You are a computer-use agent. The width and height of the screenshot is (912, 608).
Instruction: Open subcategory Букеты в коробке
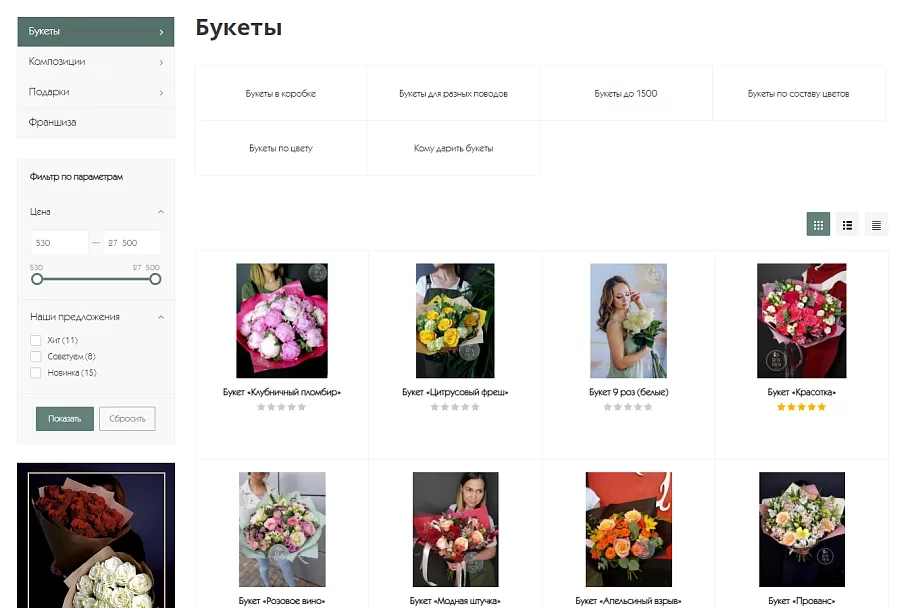tap(281, 93)
